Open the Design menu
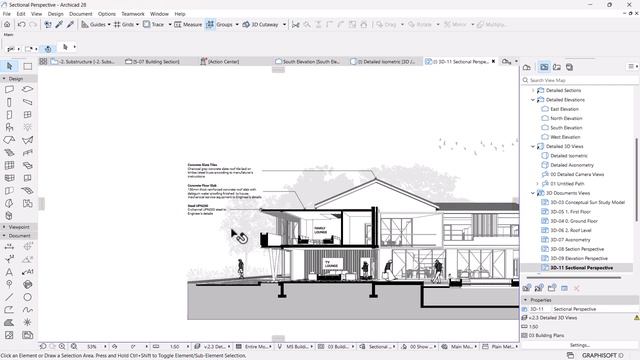Screen dimensions: 640x360 pos(56,14)
